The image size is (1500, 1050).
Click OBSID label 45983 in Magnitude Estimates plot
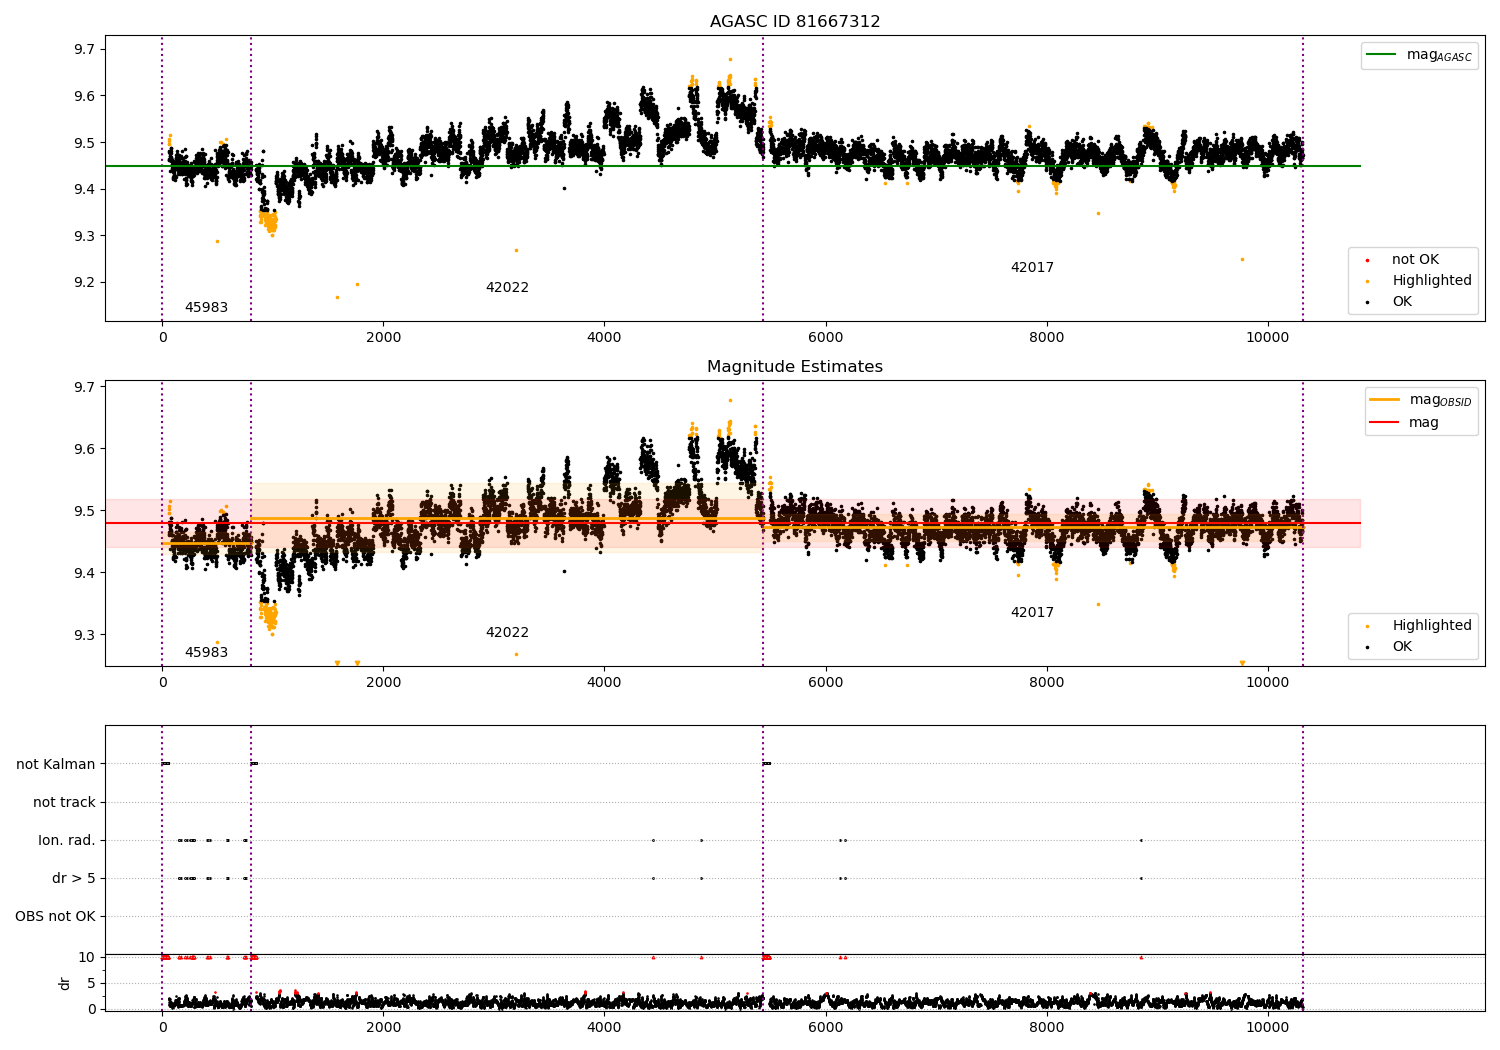click(206, 653)
